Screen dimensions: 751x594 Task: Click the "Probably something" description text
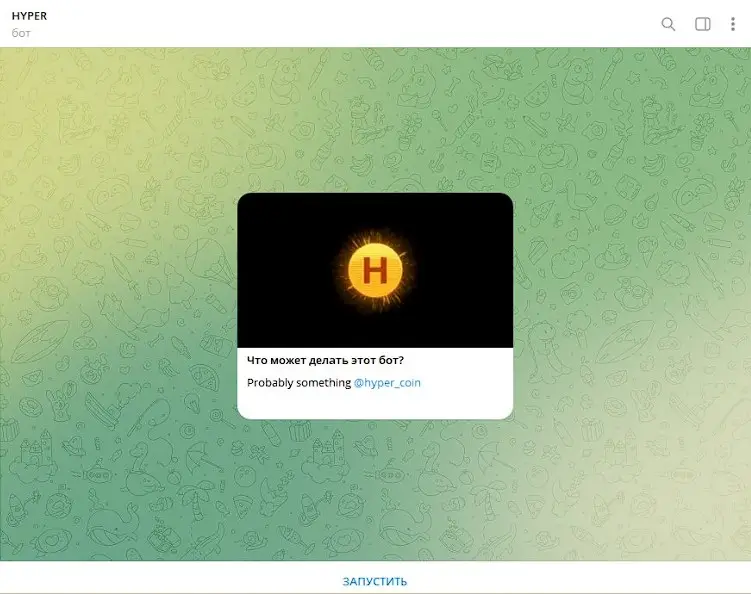click(298, 383)
